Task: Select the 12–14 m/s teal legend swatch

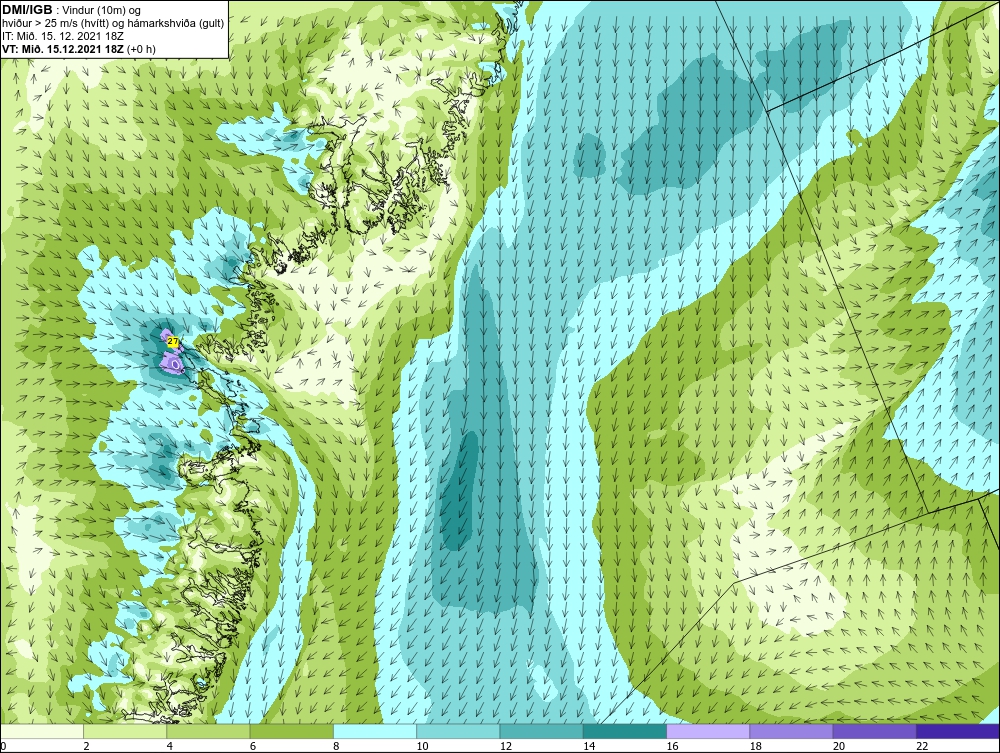Action: pyautogui.click(x=541, y=731)
